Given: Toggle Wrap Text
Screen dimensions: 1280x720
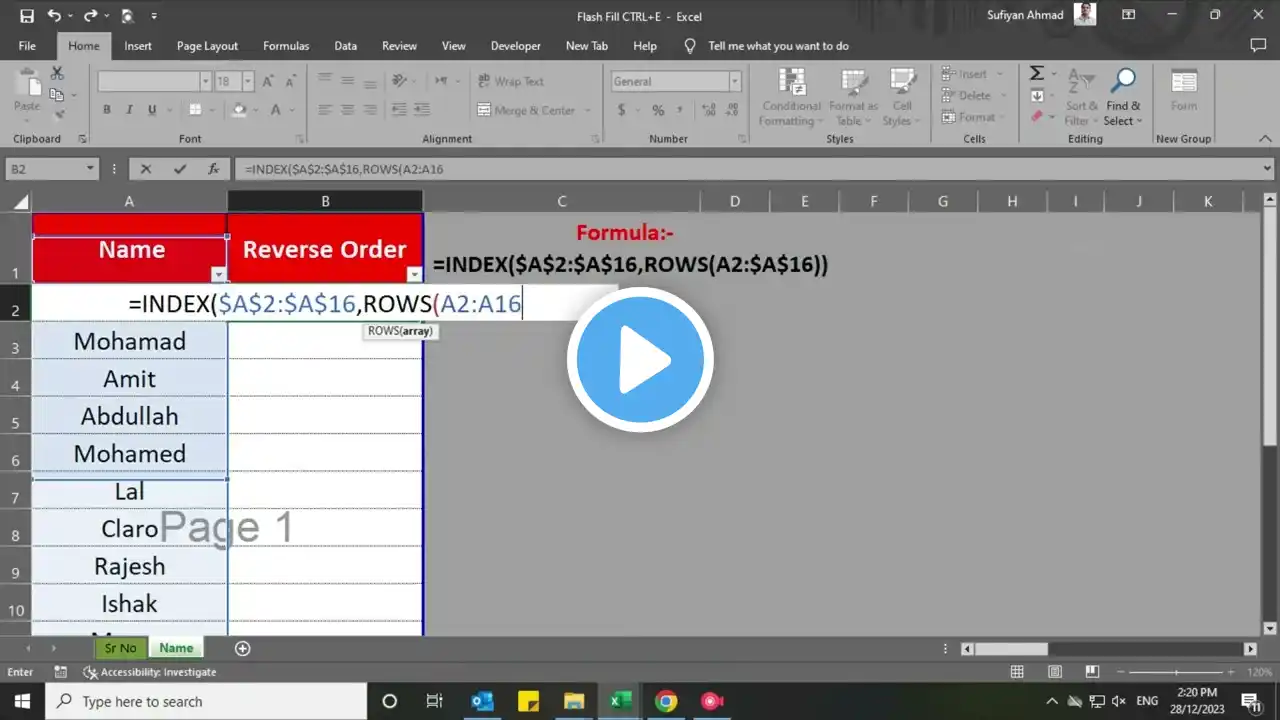Looking at the screenshot, I should click(x=511, y=81).
